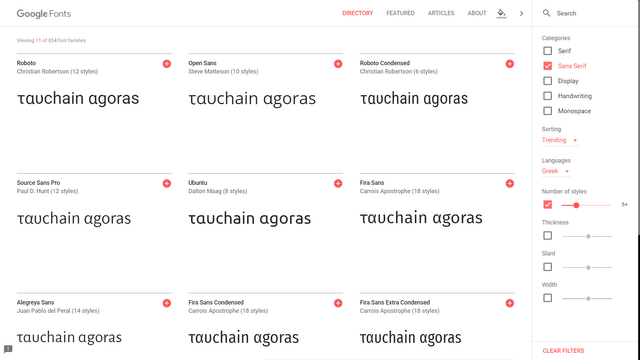Screen dimensions: 640x360
Task: Expand navigation with the right chevron
Action: pos(521,13)
